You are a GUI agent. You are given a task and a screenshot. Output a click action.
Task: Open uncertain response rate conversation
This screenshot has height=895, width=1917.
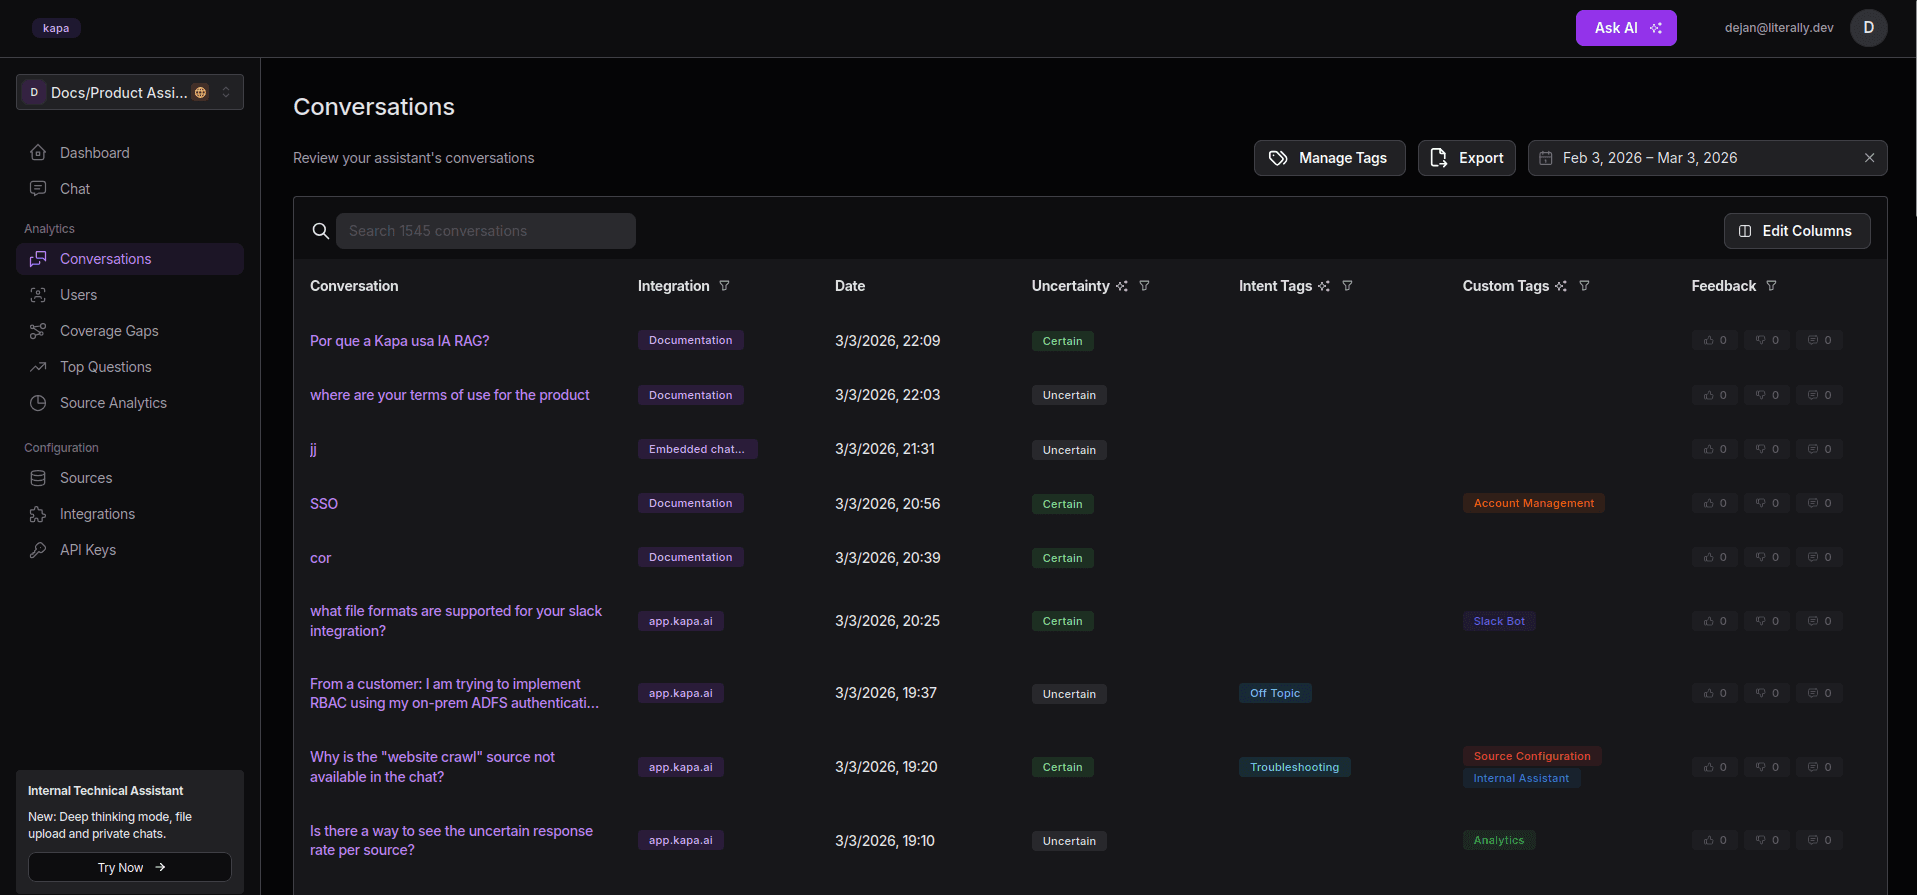451,840
